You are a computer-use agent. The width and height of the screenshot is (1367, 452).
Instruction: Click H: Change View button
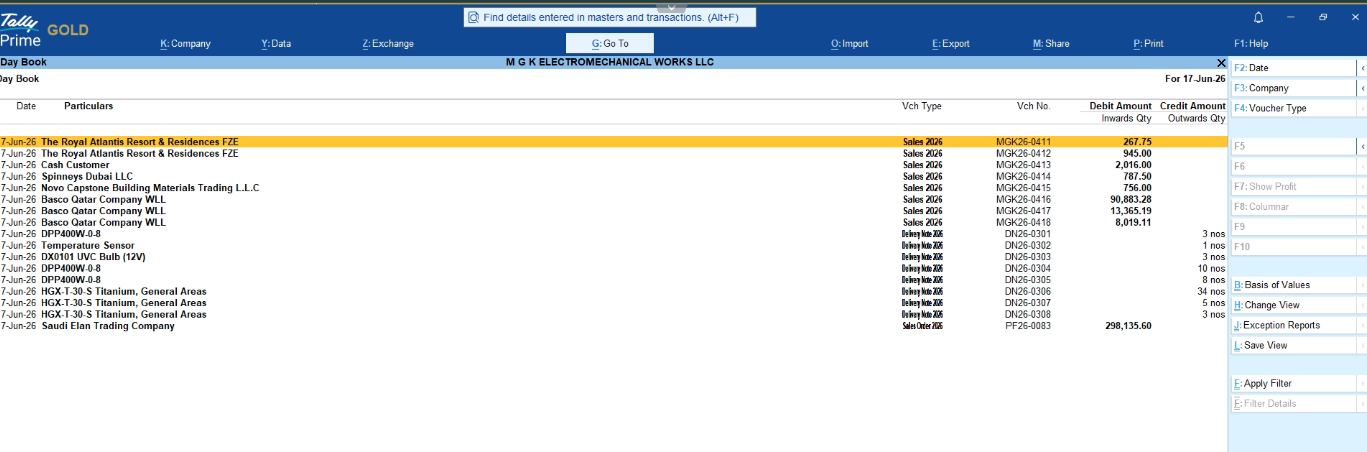tap(1292, 305)
